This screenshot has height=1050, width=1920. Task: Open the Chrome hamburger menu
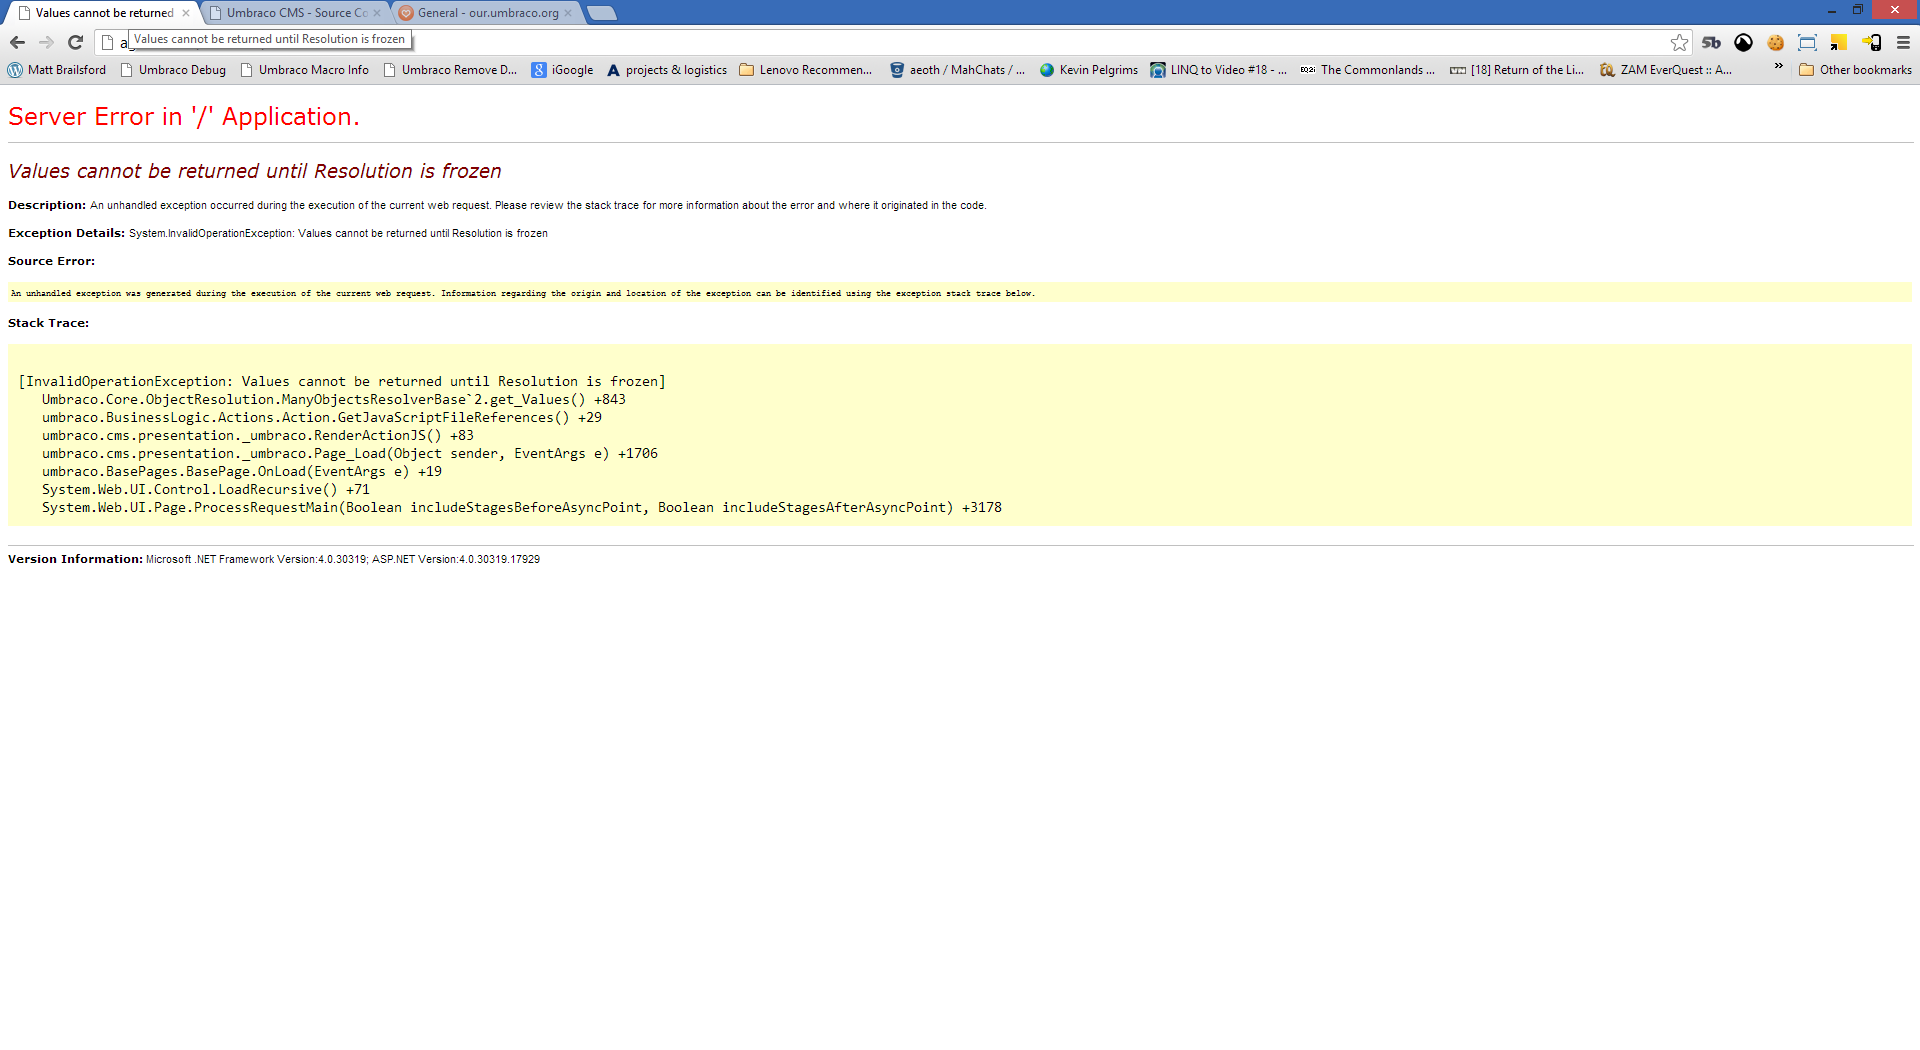tap(1903, 42)
